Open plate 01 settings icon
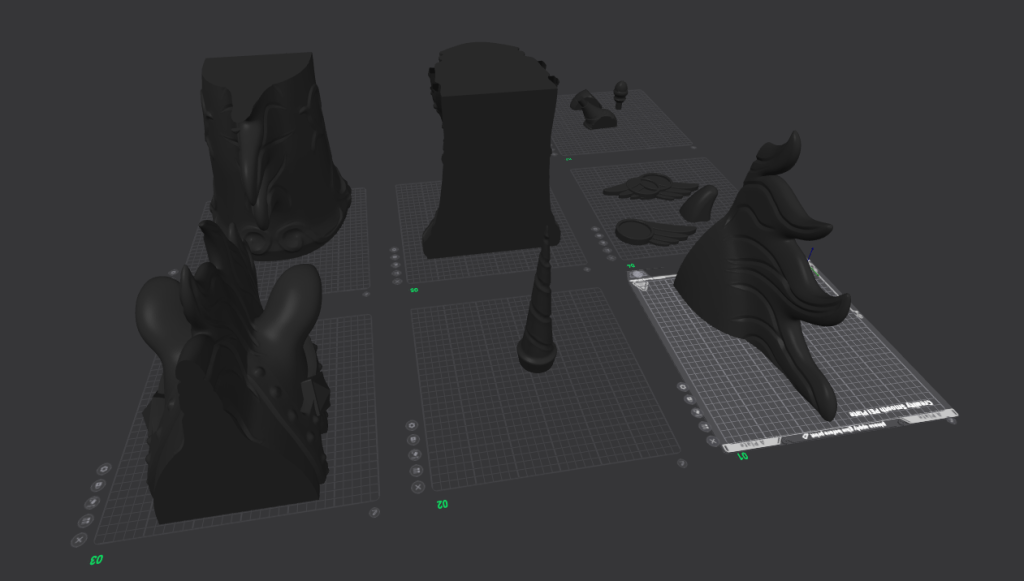The image size is (1024, 581). coord(683,386)
